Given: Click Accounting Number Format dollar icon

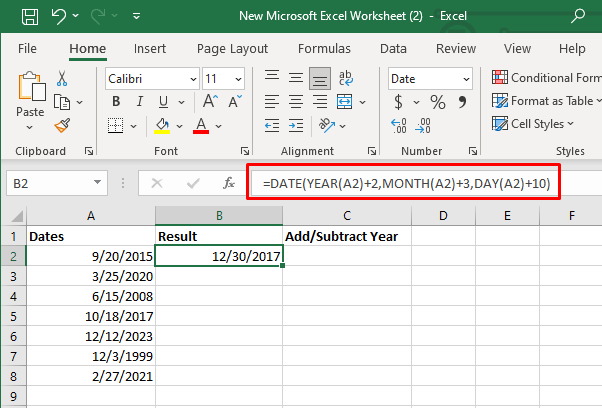Looking at the screenshot, I should click(399, 102).
